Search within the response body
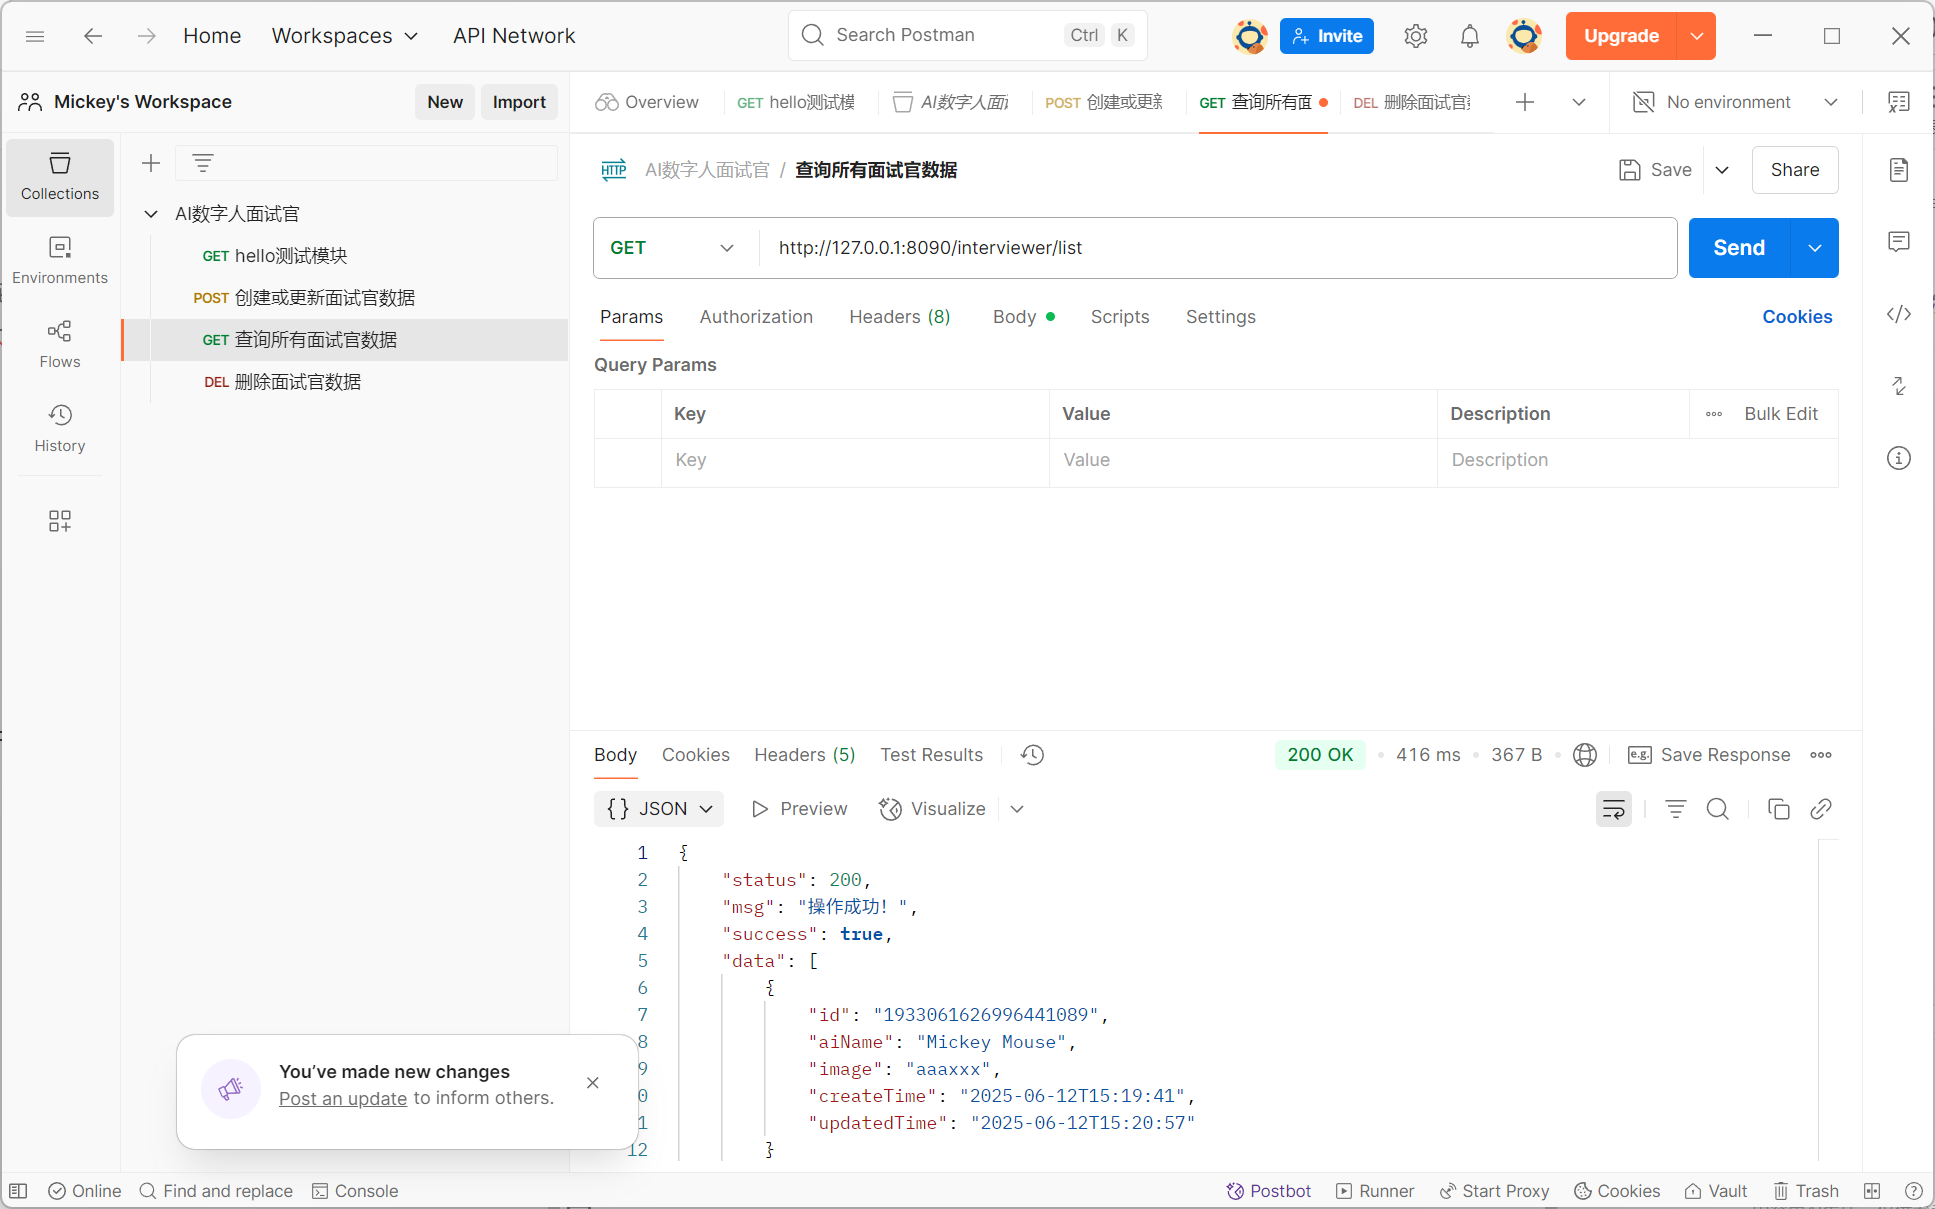 pyautogui.click(x=1717, y=809)
